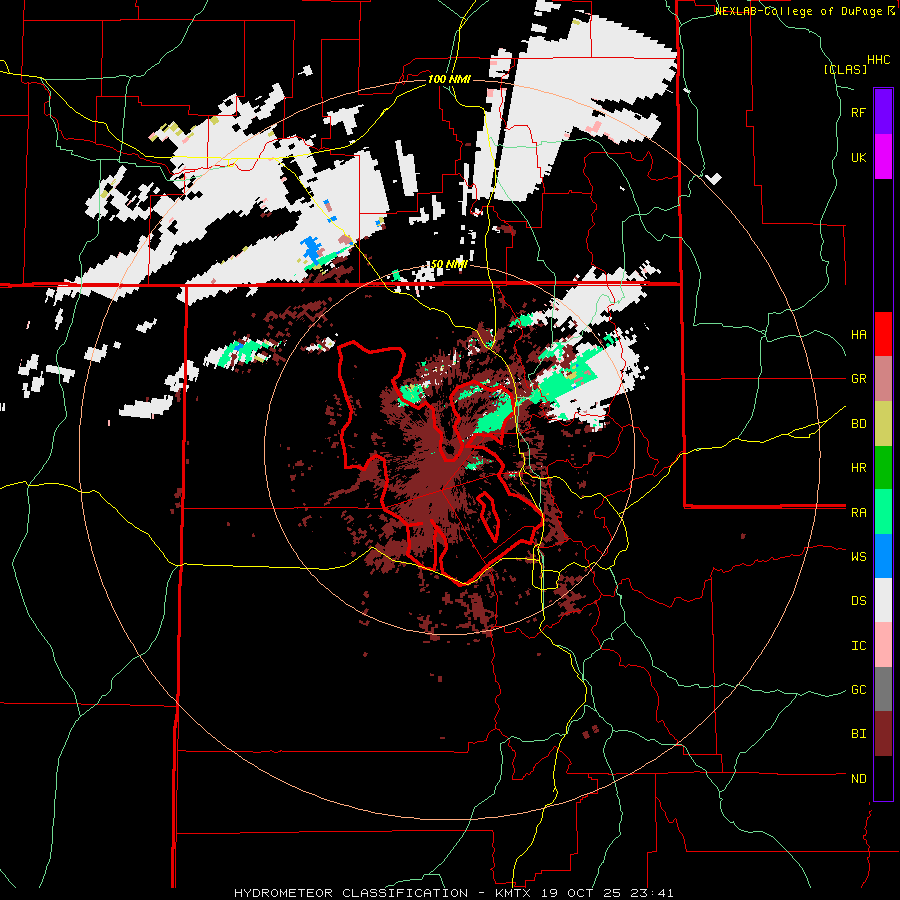Image resolution: width=900 pixels, height=900 pixels.
Task: Click the ND black legend swatch
Action: (x=883, y=778)
